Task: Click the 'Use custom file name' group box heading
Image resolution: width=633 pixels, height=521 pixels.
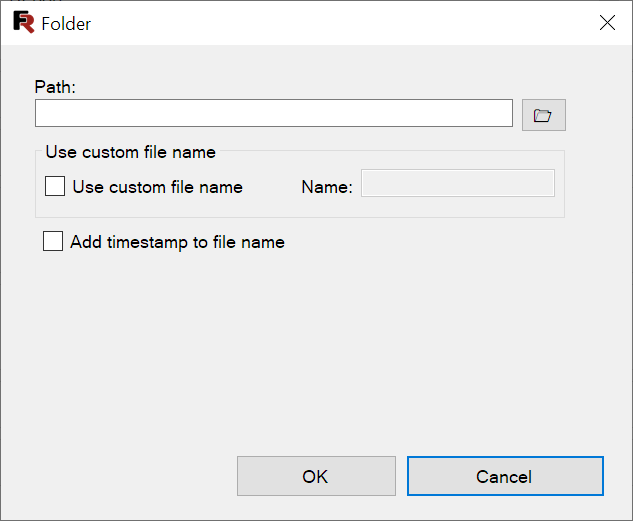Action: 130,153
